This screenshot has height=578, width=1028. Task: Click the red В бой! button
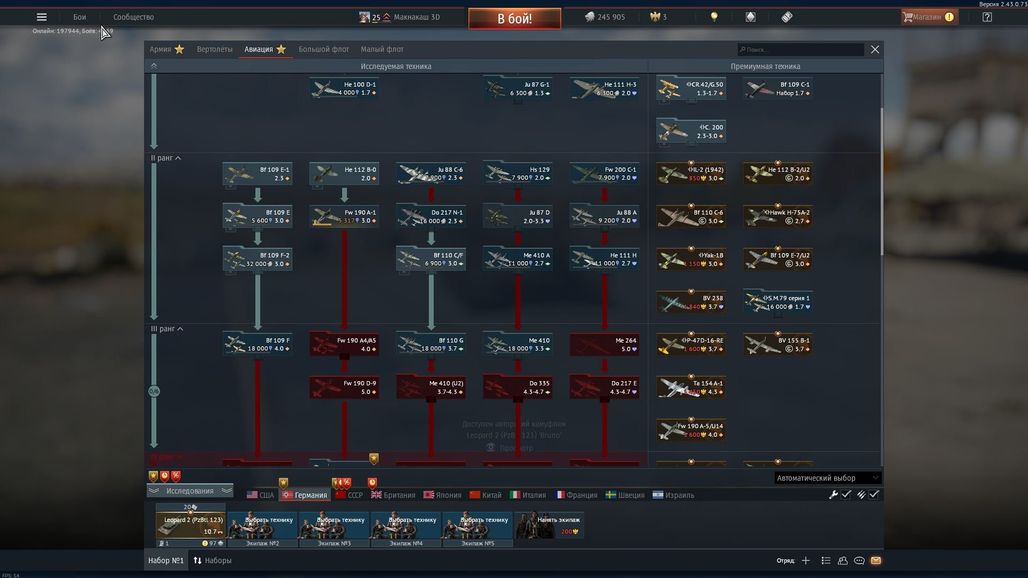click(515, 18)
